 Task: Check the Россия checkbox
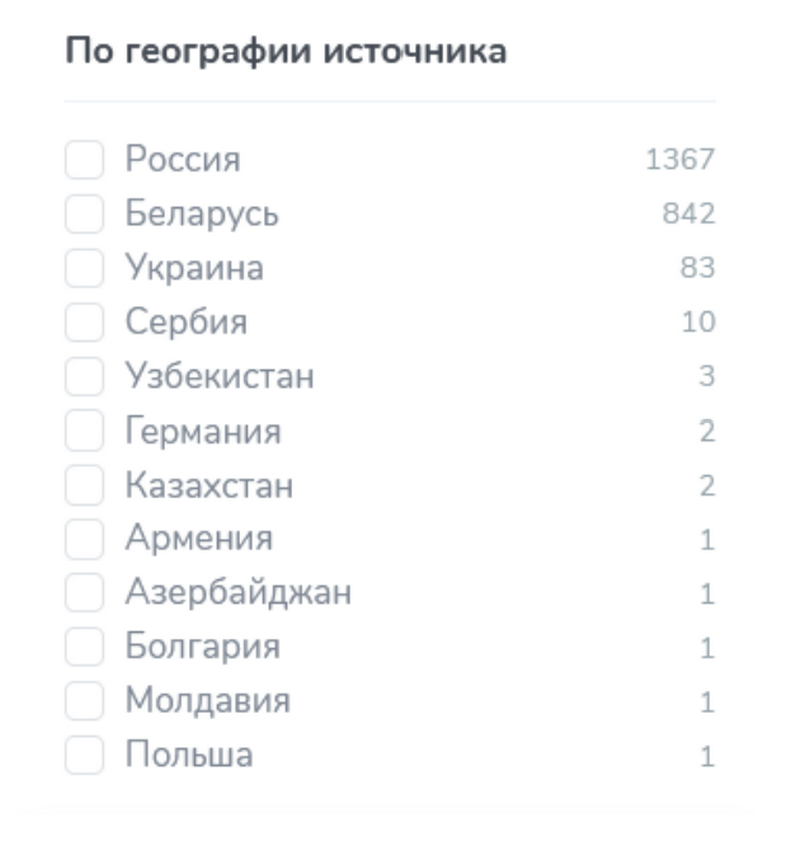[84, 160]
